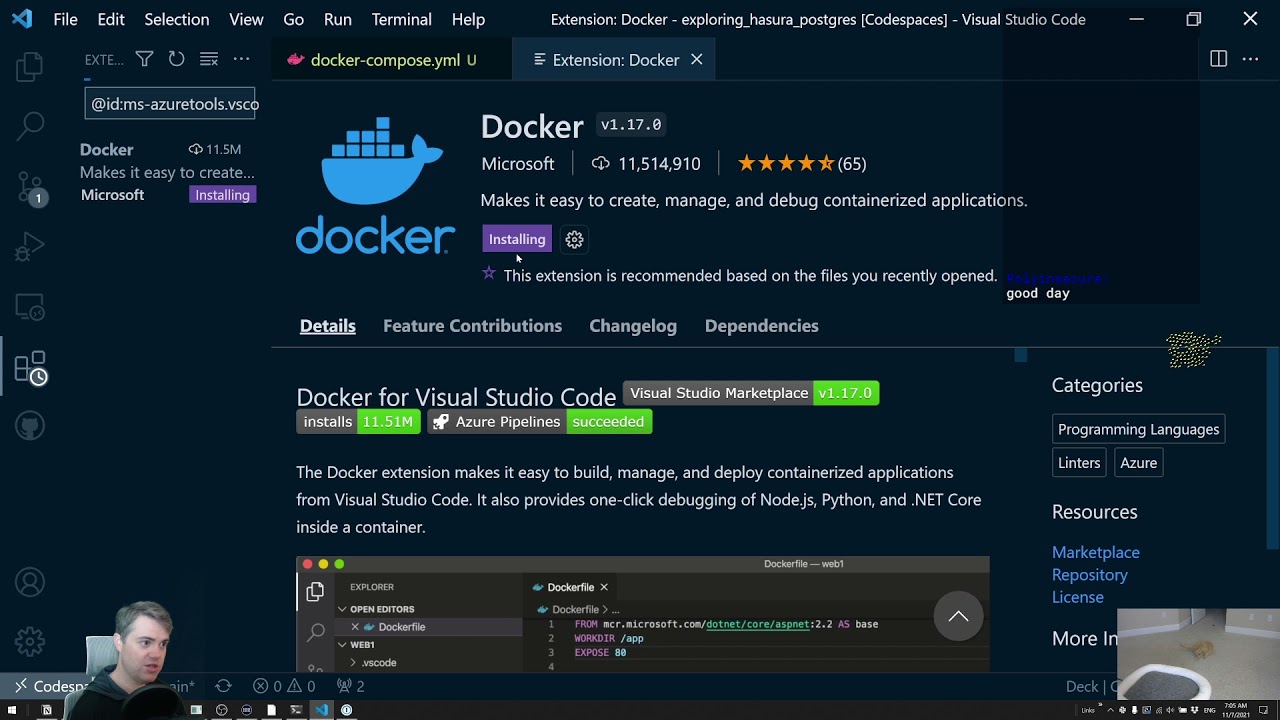Open the Windows notification center icon
1280x720 pixels.
coord(1264,710)
